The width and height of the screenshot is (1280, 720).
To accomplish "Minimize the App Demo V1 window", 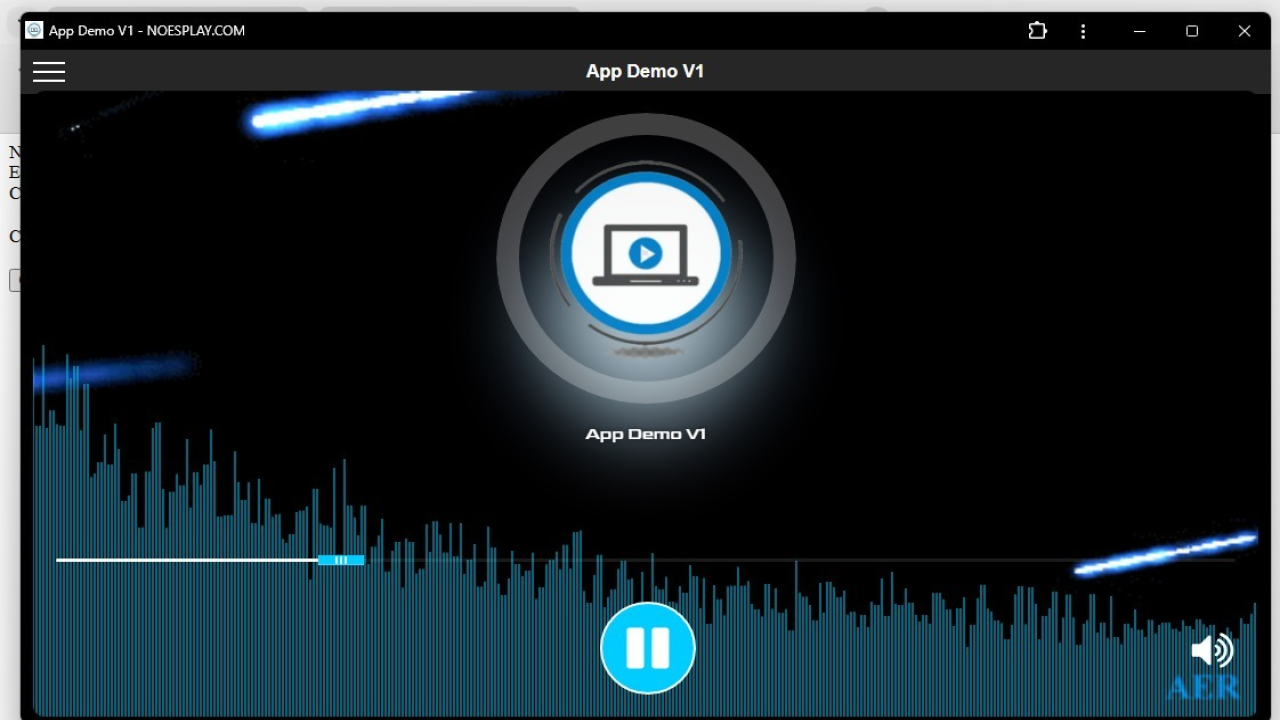I will [x=1139, y=31].
